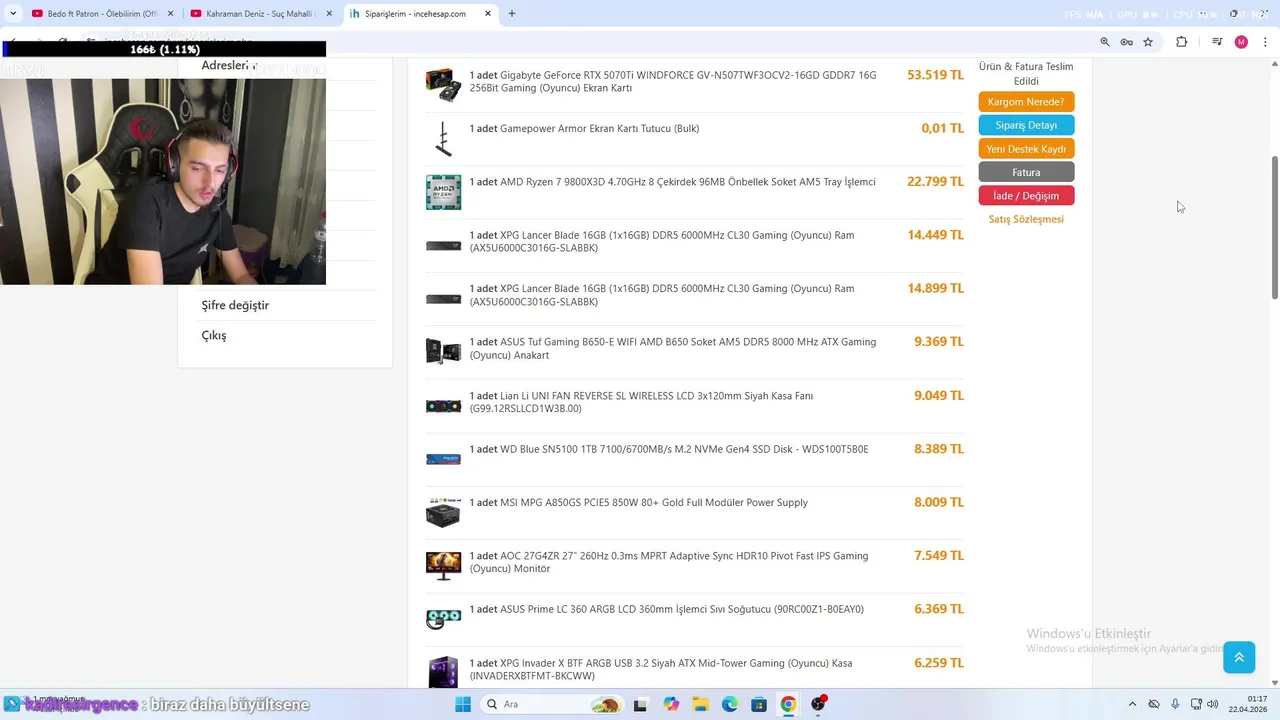Click the Lian Li UNI FAN thumbnail
1280x720 pixels.
pyautogui.click(x=443, y=406)
